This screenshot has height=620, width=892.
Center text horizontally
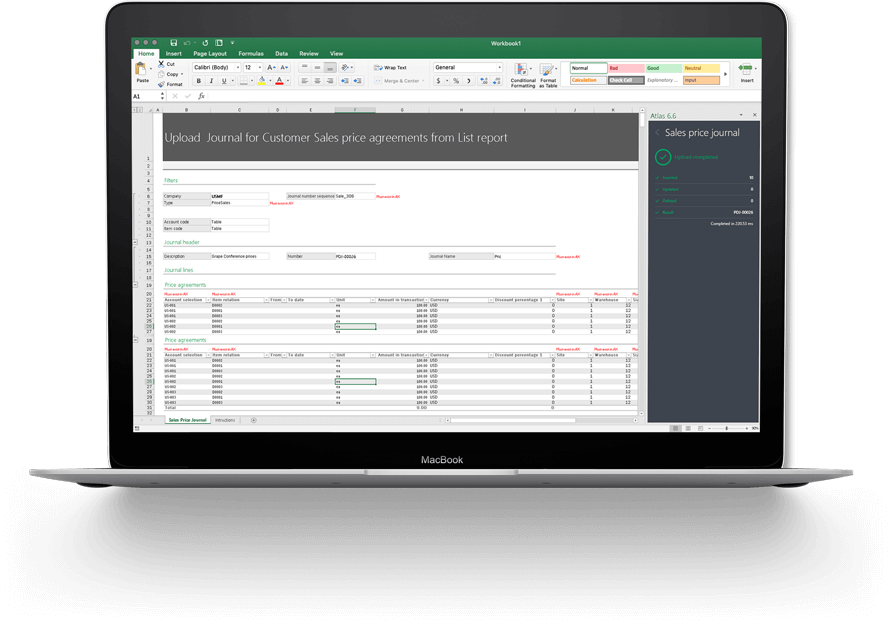[x=317, y=81]
